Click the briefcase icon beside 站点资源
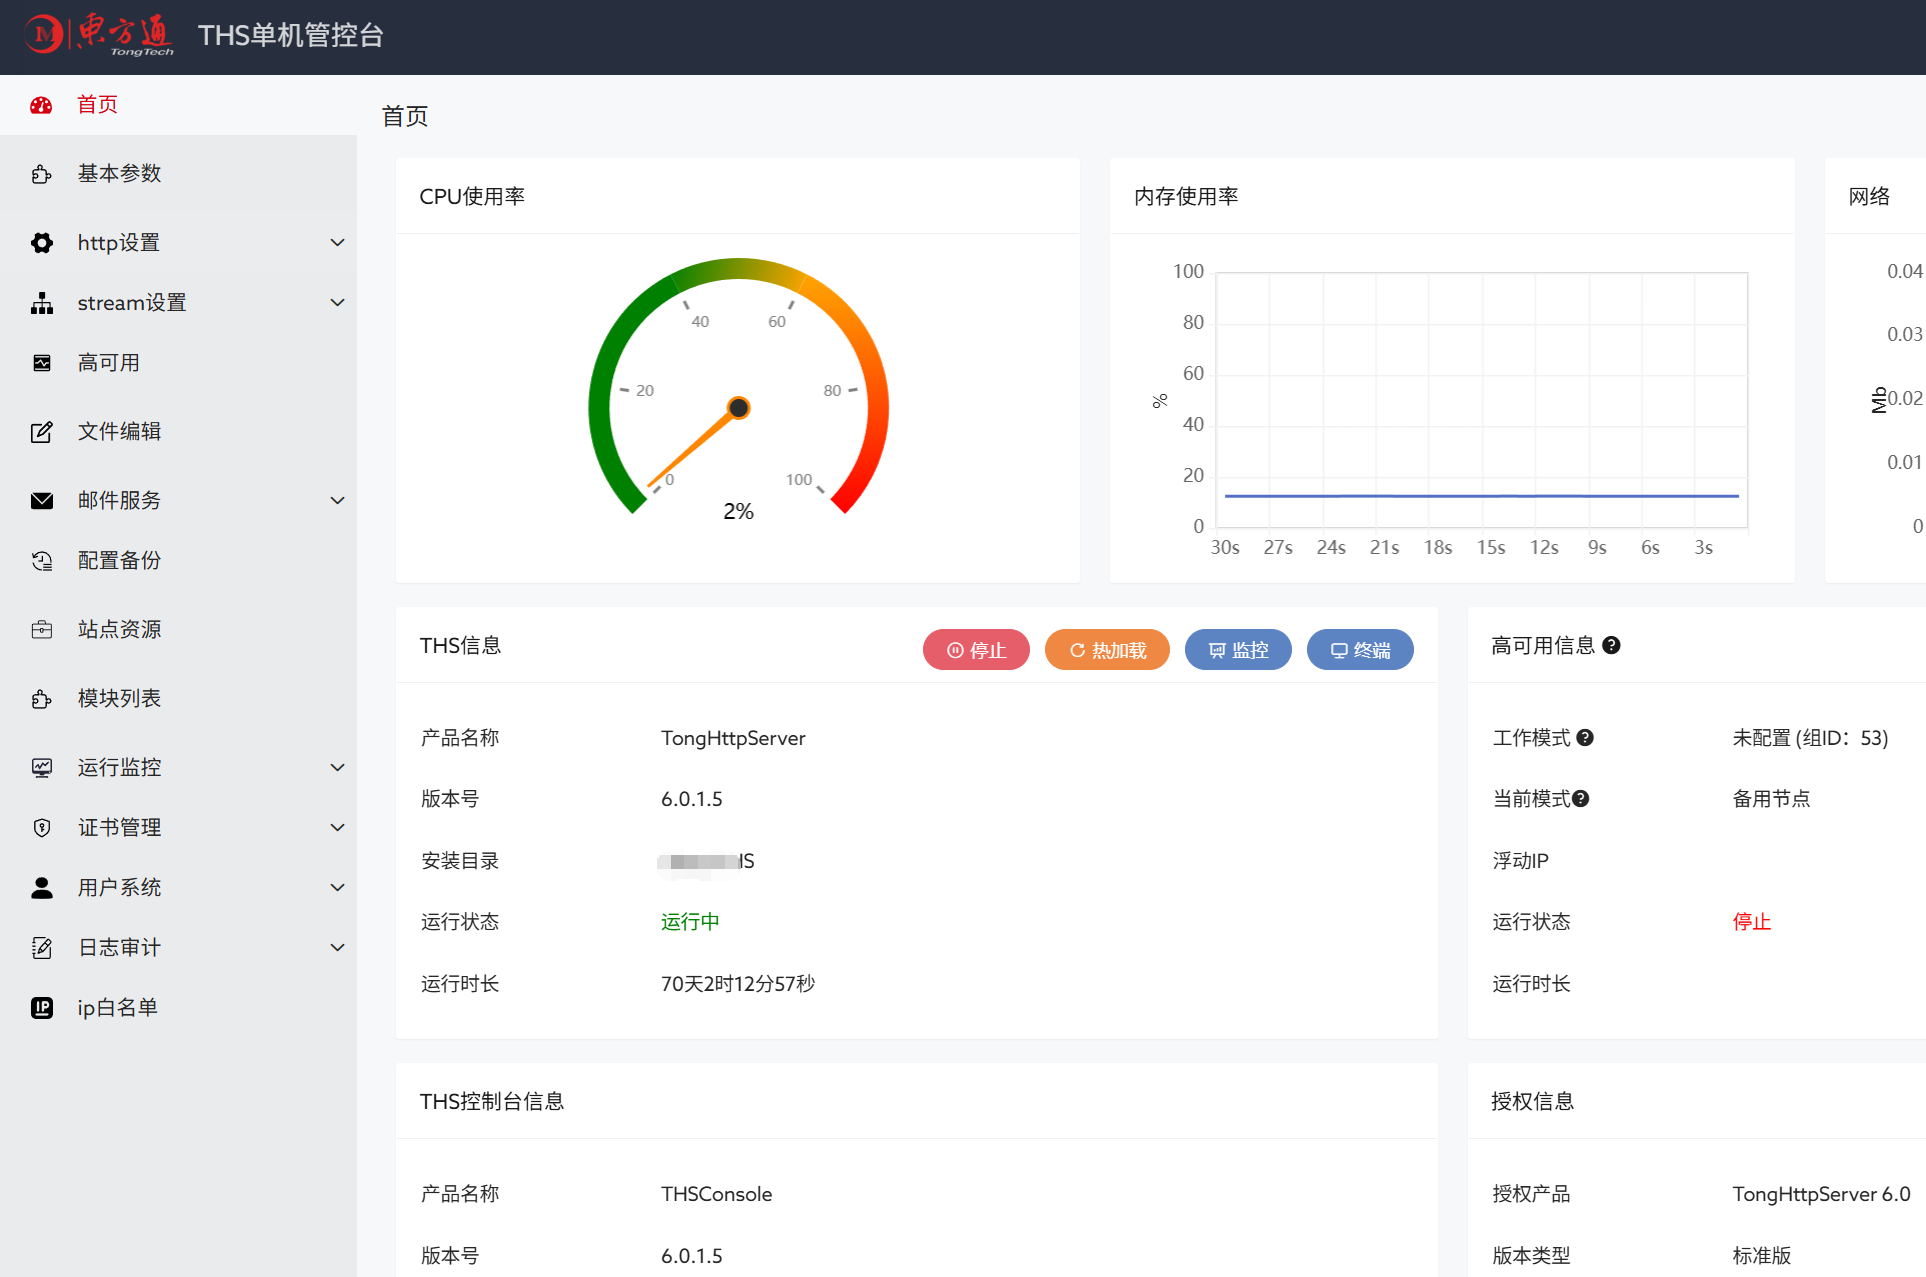 click(x=41, y=630)
